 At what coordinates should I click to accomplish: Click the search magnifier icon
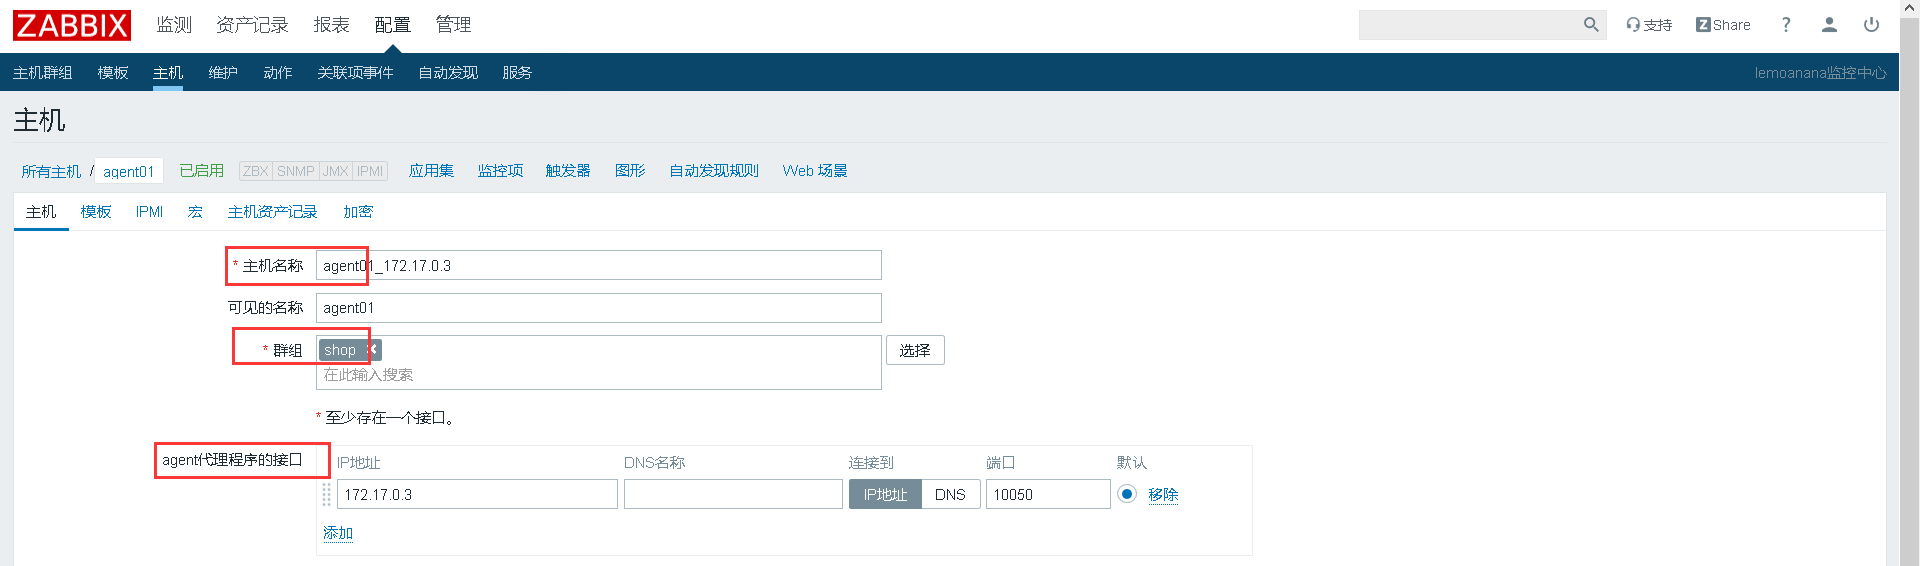pyautogui.click(x=1590, y=25)
